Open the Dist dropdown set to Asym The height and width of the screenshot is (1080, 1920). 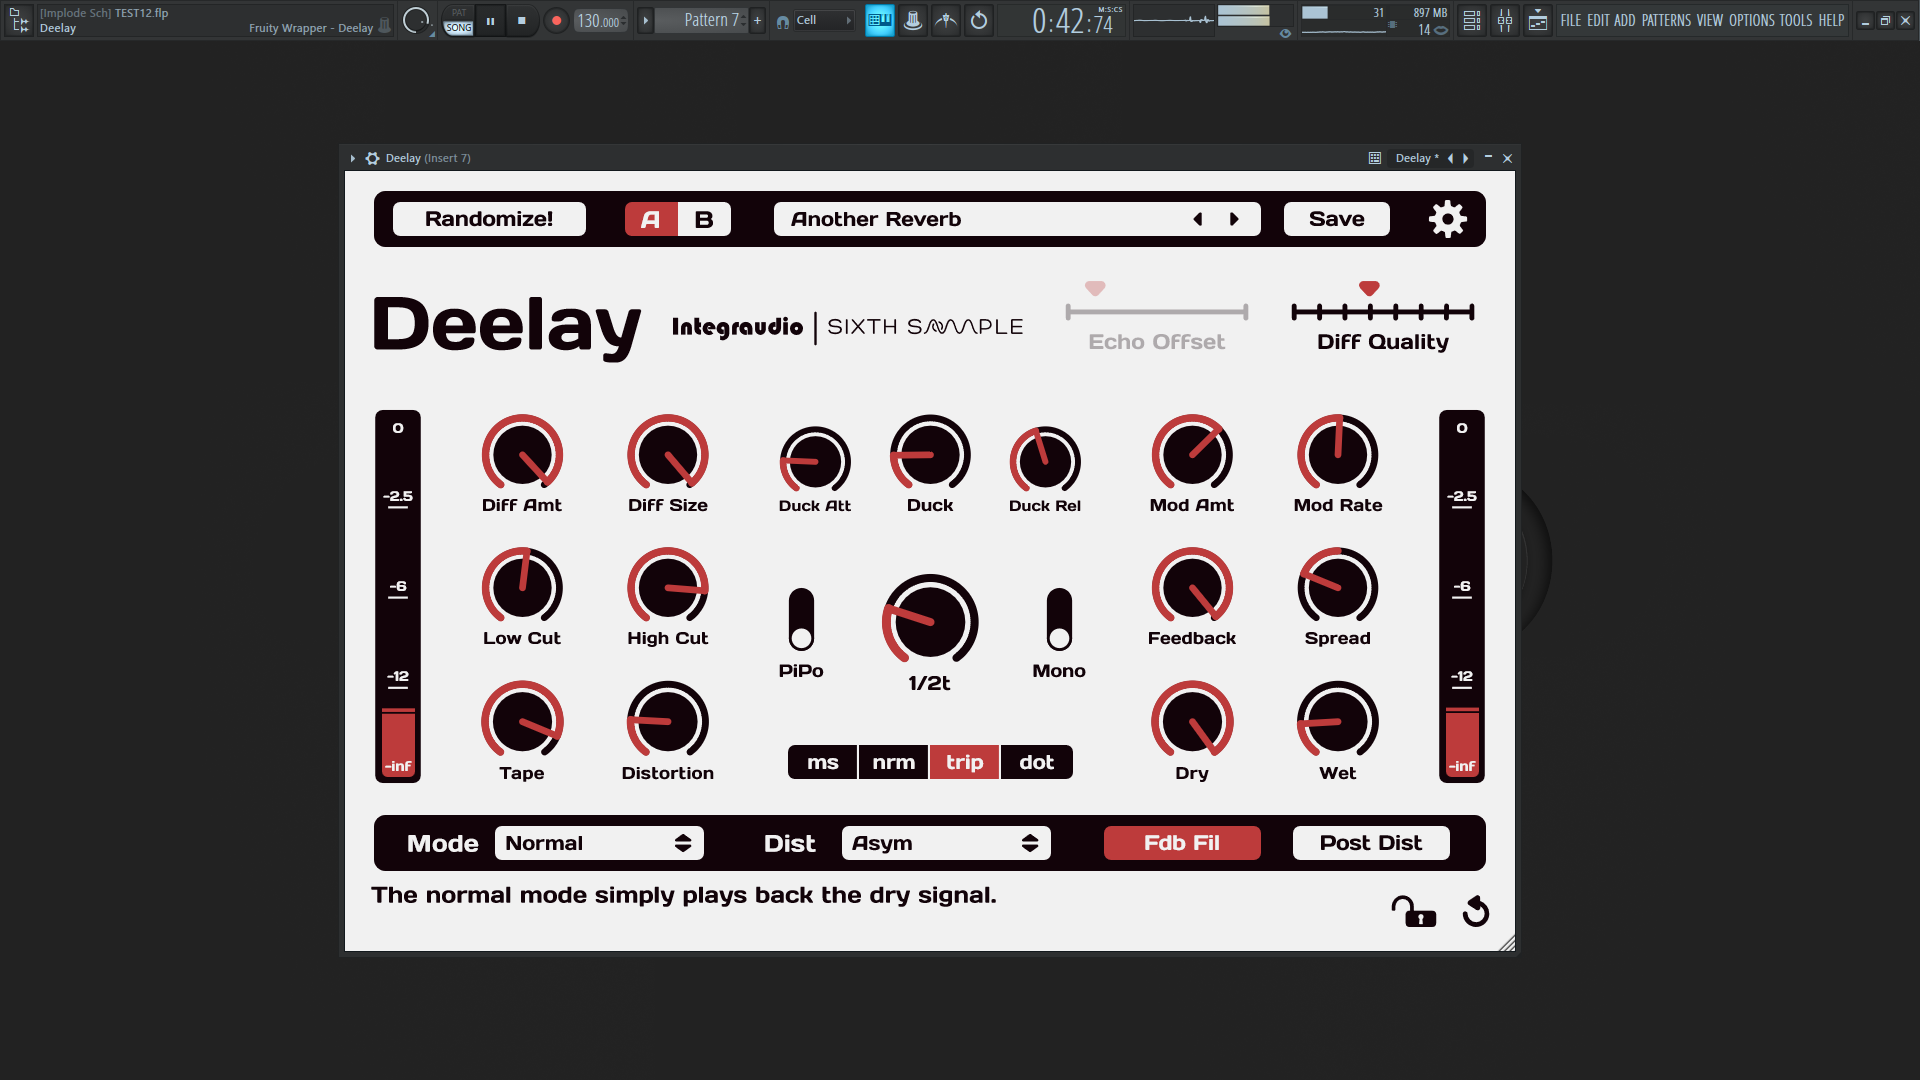coord(945,843)
